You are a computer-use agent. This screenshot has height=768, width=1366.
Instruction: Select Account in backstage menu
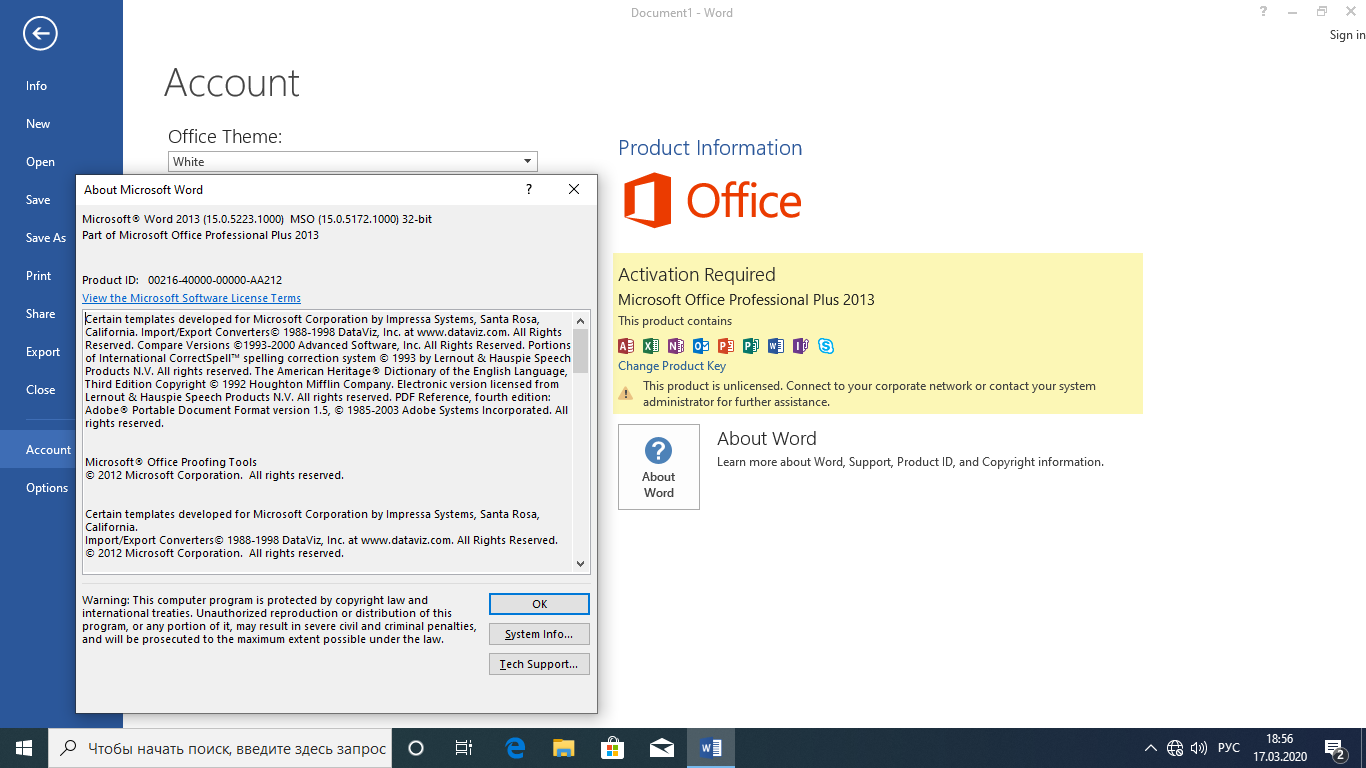pos(38,450)
